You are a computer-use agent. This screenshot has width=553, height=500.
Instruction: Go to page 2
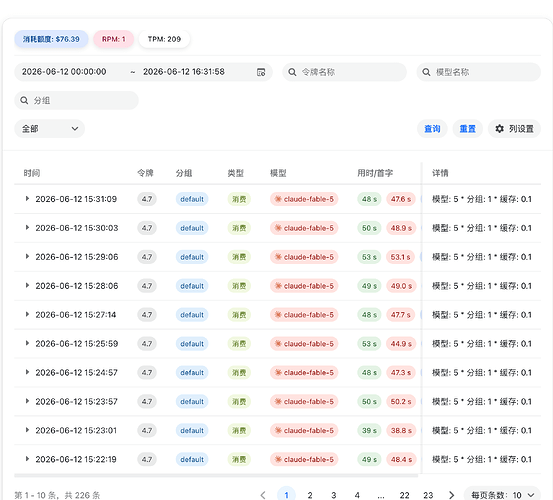tap(310, 495)
